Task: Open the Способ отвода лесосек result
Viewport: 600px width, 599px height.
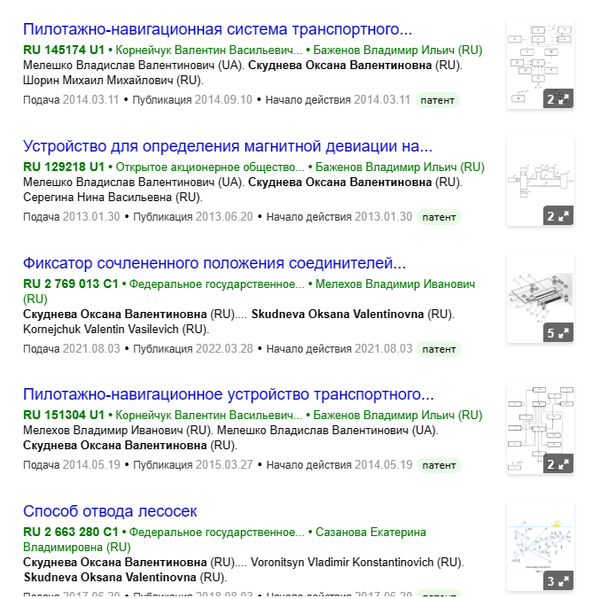Action: pos(110,511)
